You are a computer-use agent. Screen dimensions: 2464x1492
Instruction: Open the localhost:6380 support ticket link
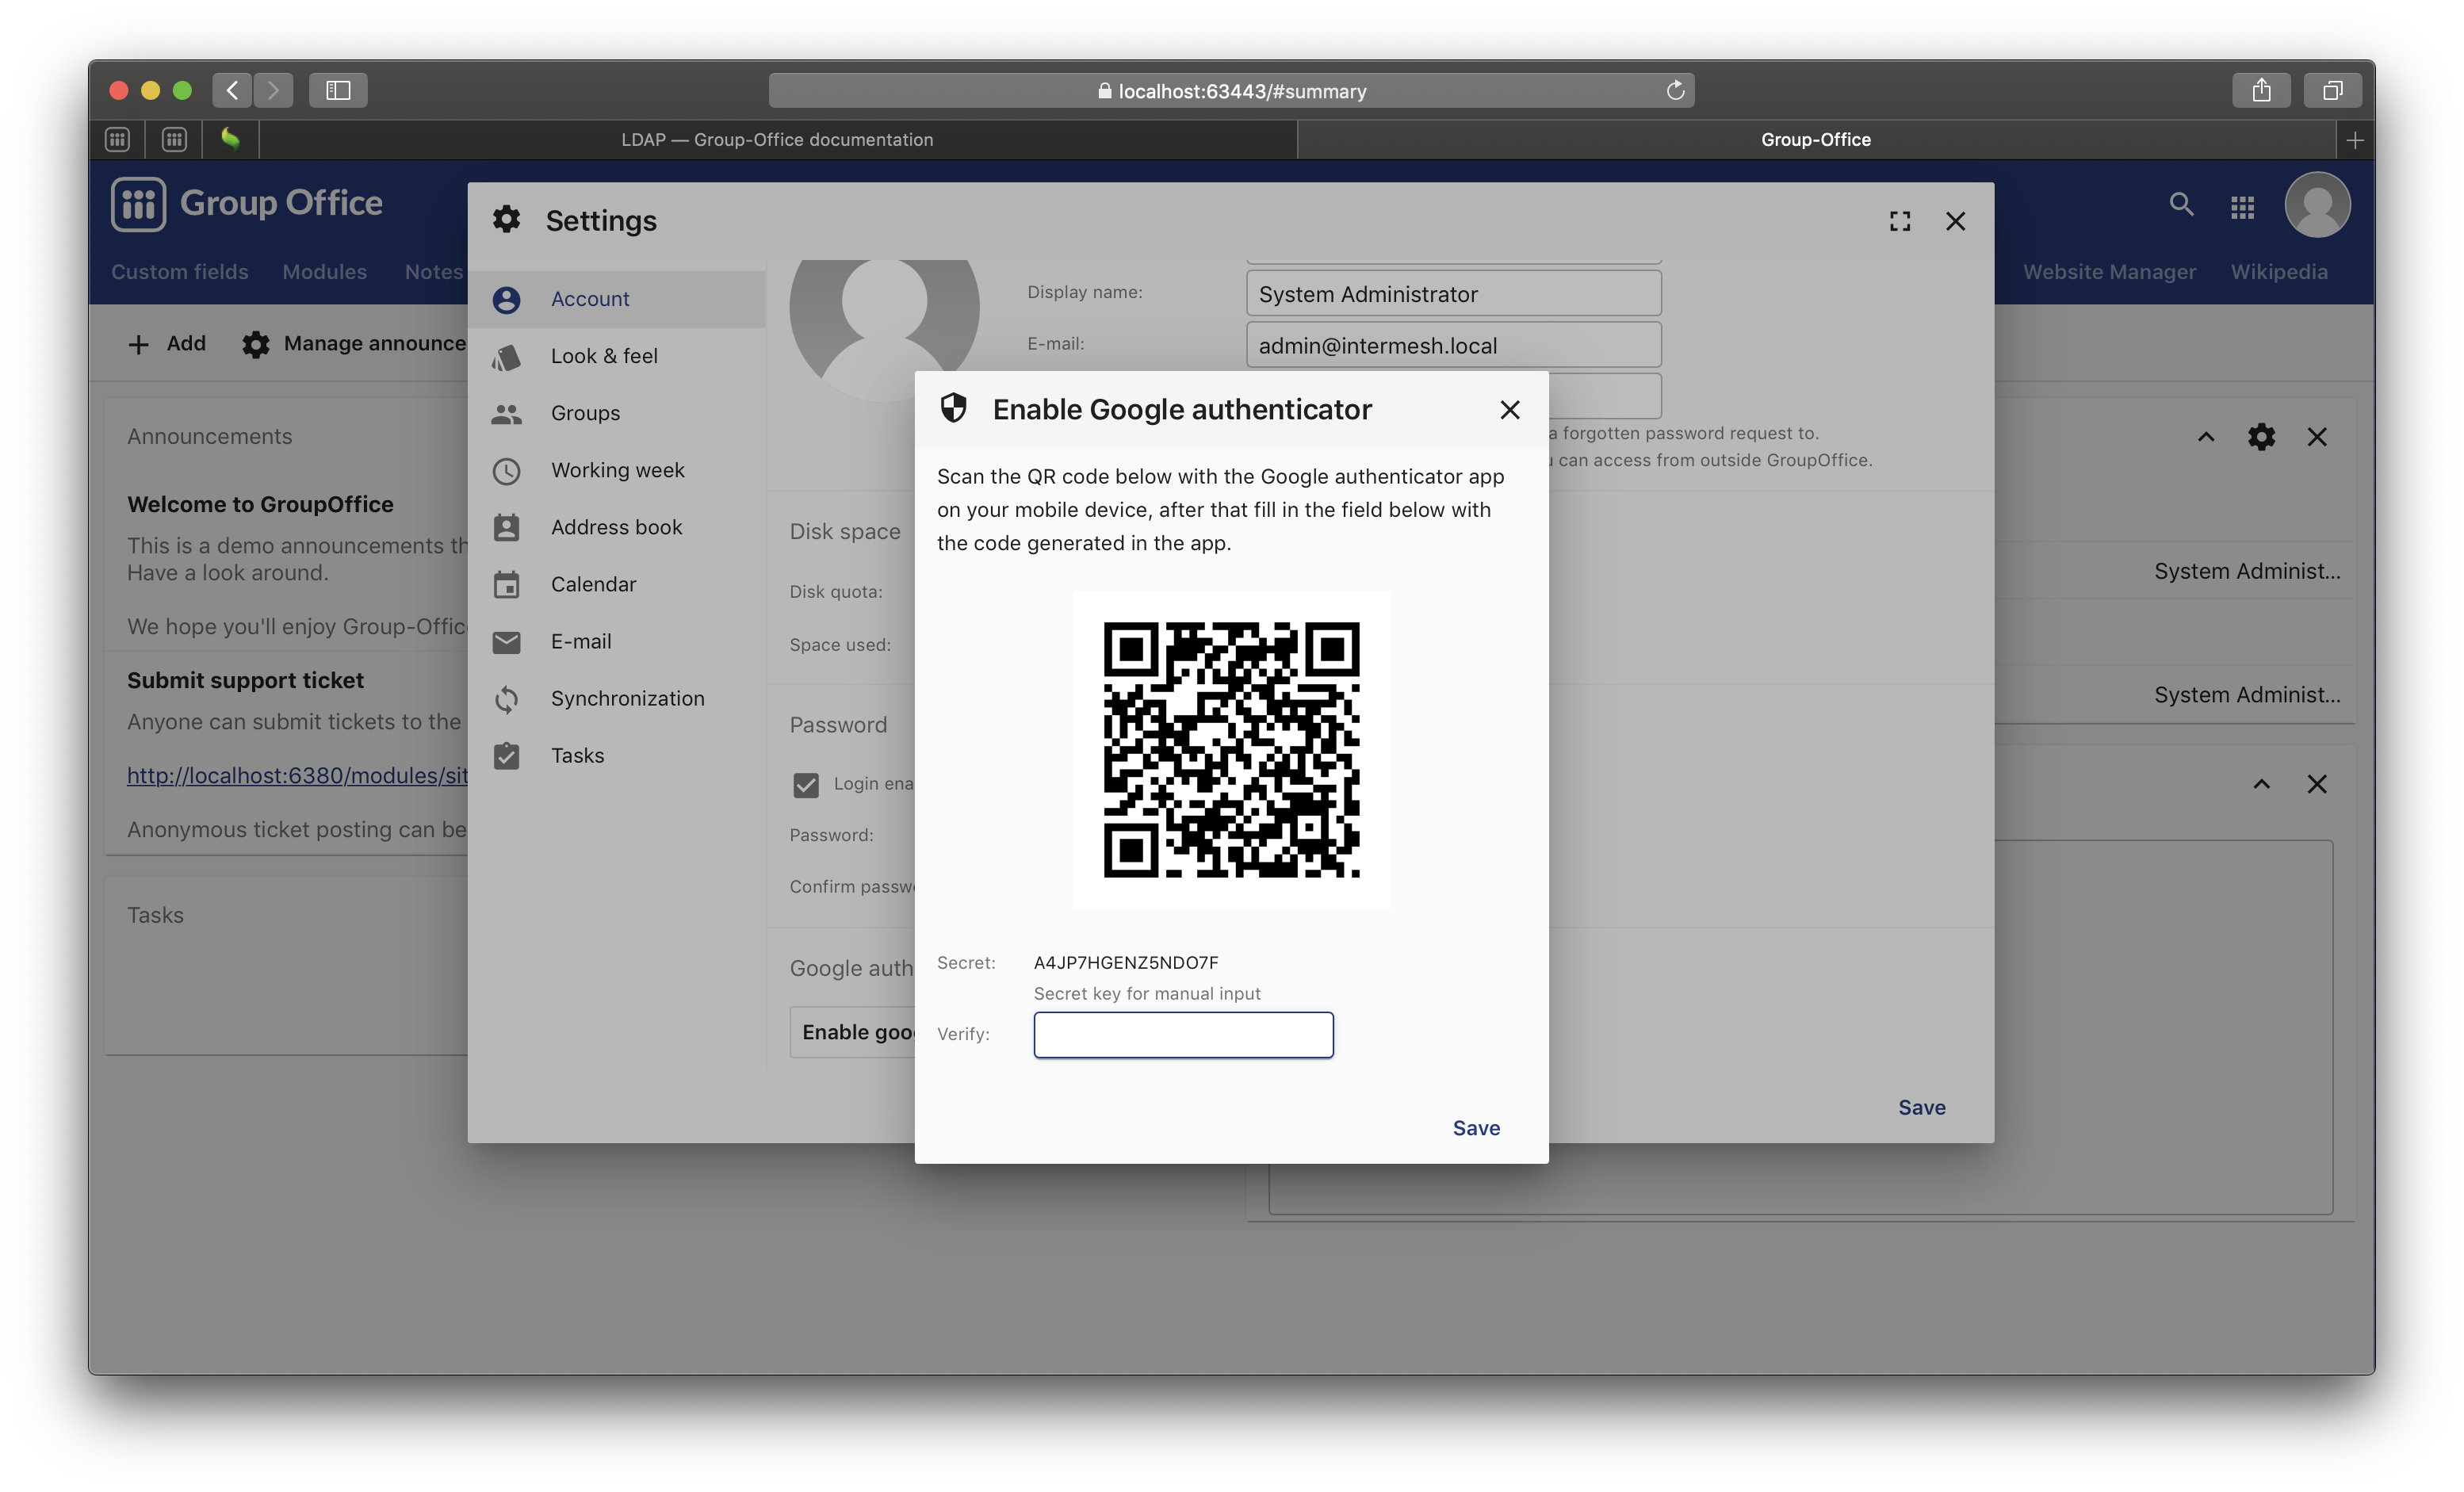click(297, 775)
